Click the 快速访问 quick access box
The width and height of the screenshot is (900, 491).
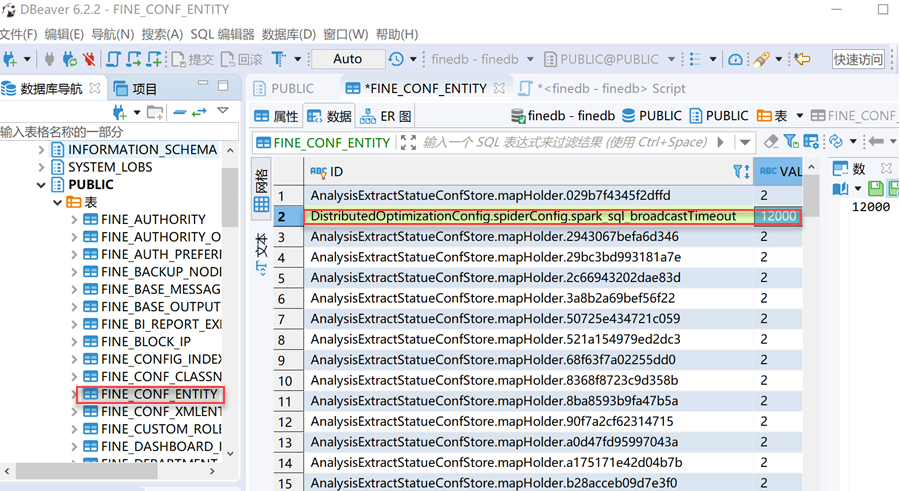click(858, 59)
